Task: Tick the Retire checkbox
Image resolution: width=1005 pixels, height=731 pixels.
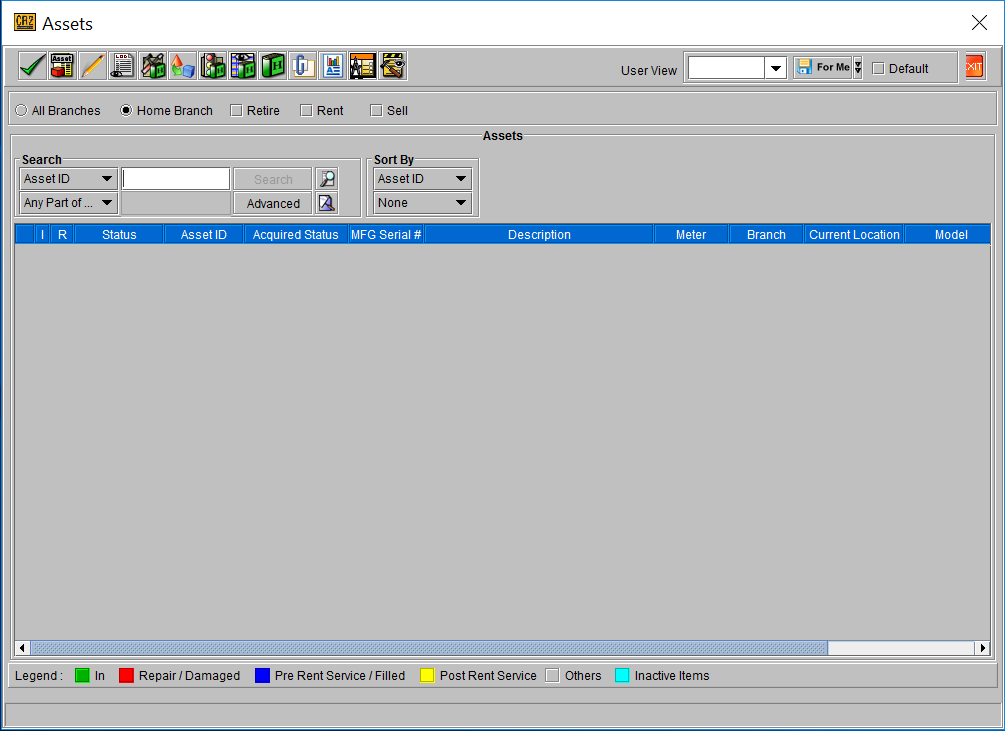Action: pos(237,111)
